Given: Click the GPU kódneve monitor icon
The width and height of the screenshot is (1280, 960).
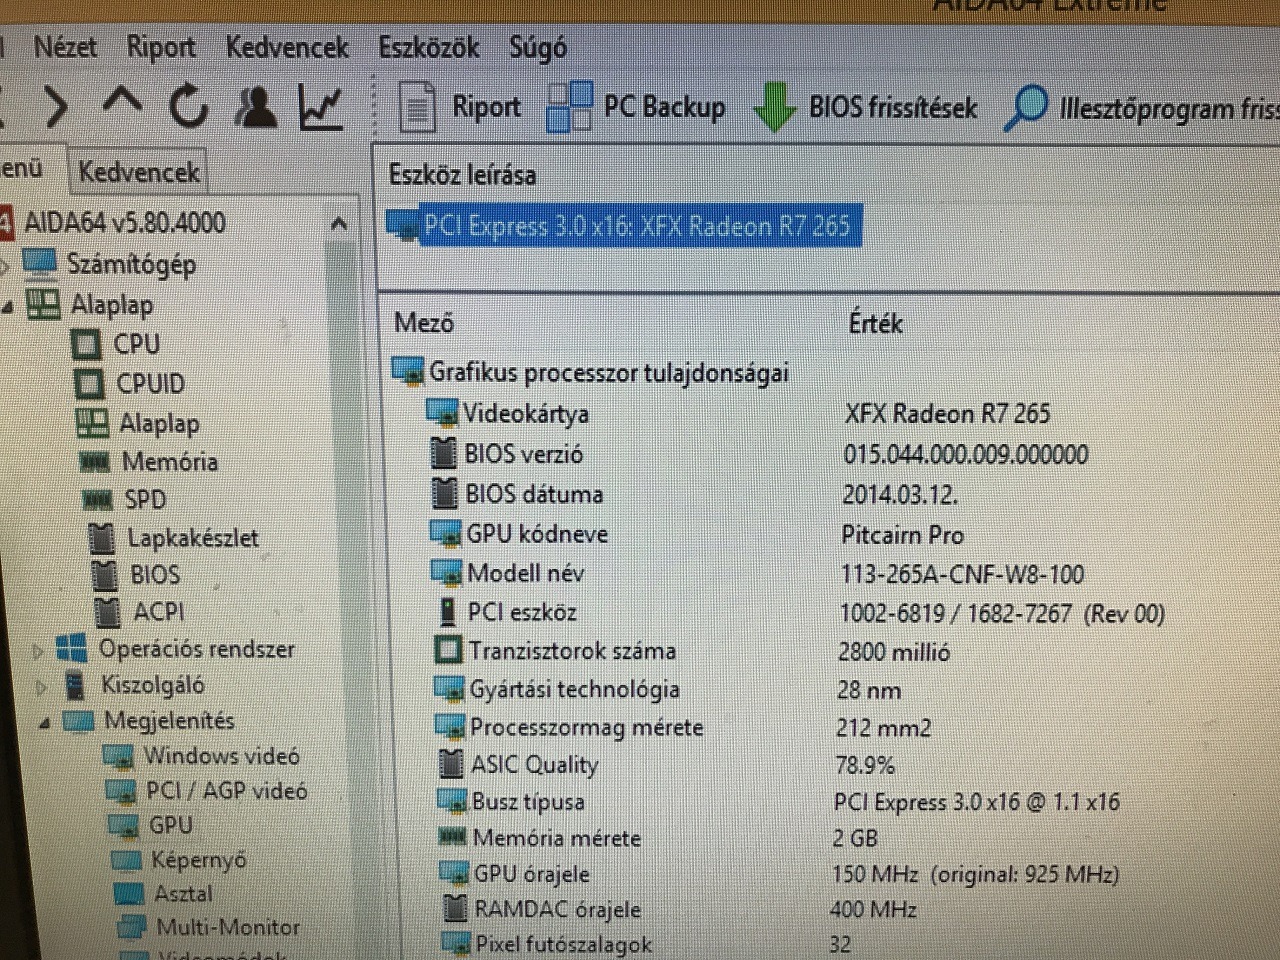Looking at the screenshot, I should tap(446, 534).
